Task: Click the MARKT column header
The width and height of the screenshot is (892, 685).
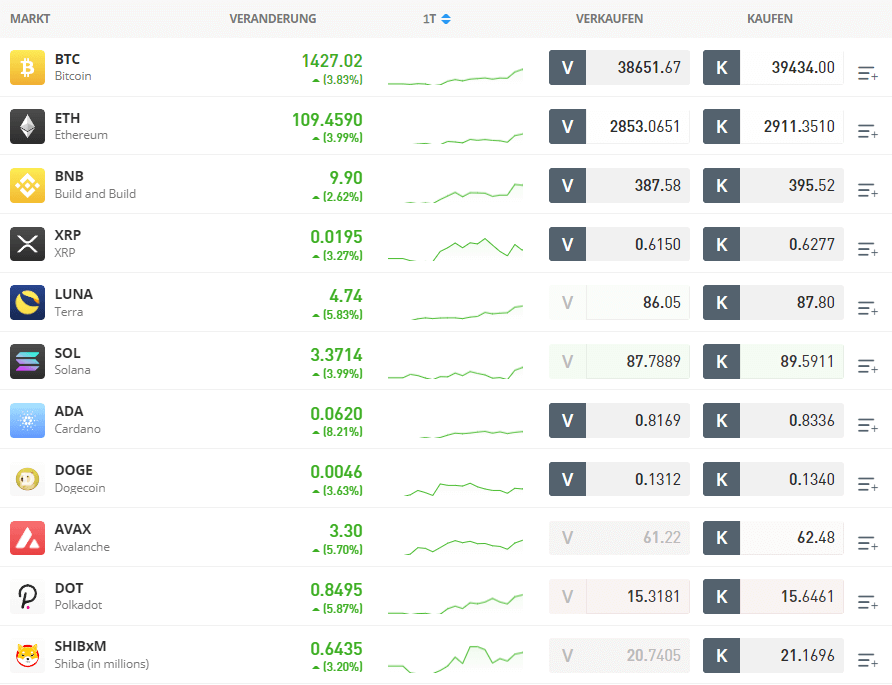Action: click(x=30, y=19)
